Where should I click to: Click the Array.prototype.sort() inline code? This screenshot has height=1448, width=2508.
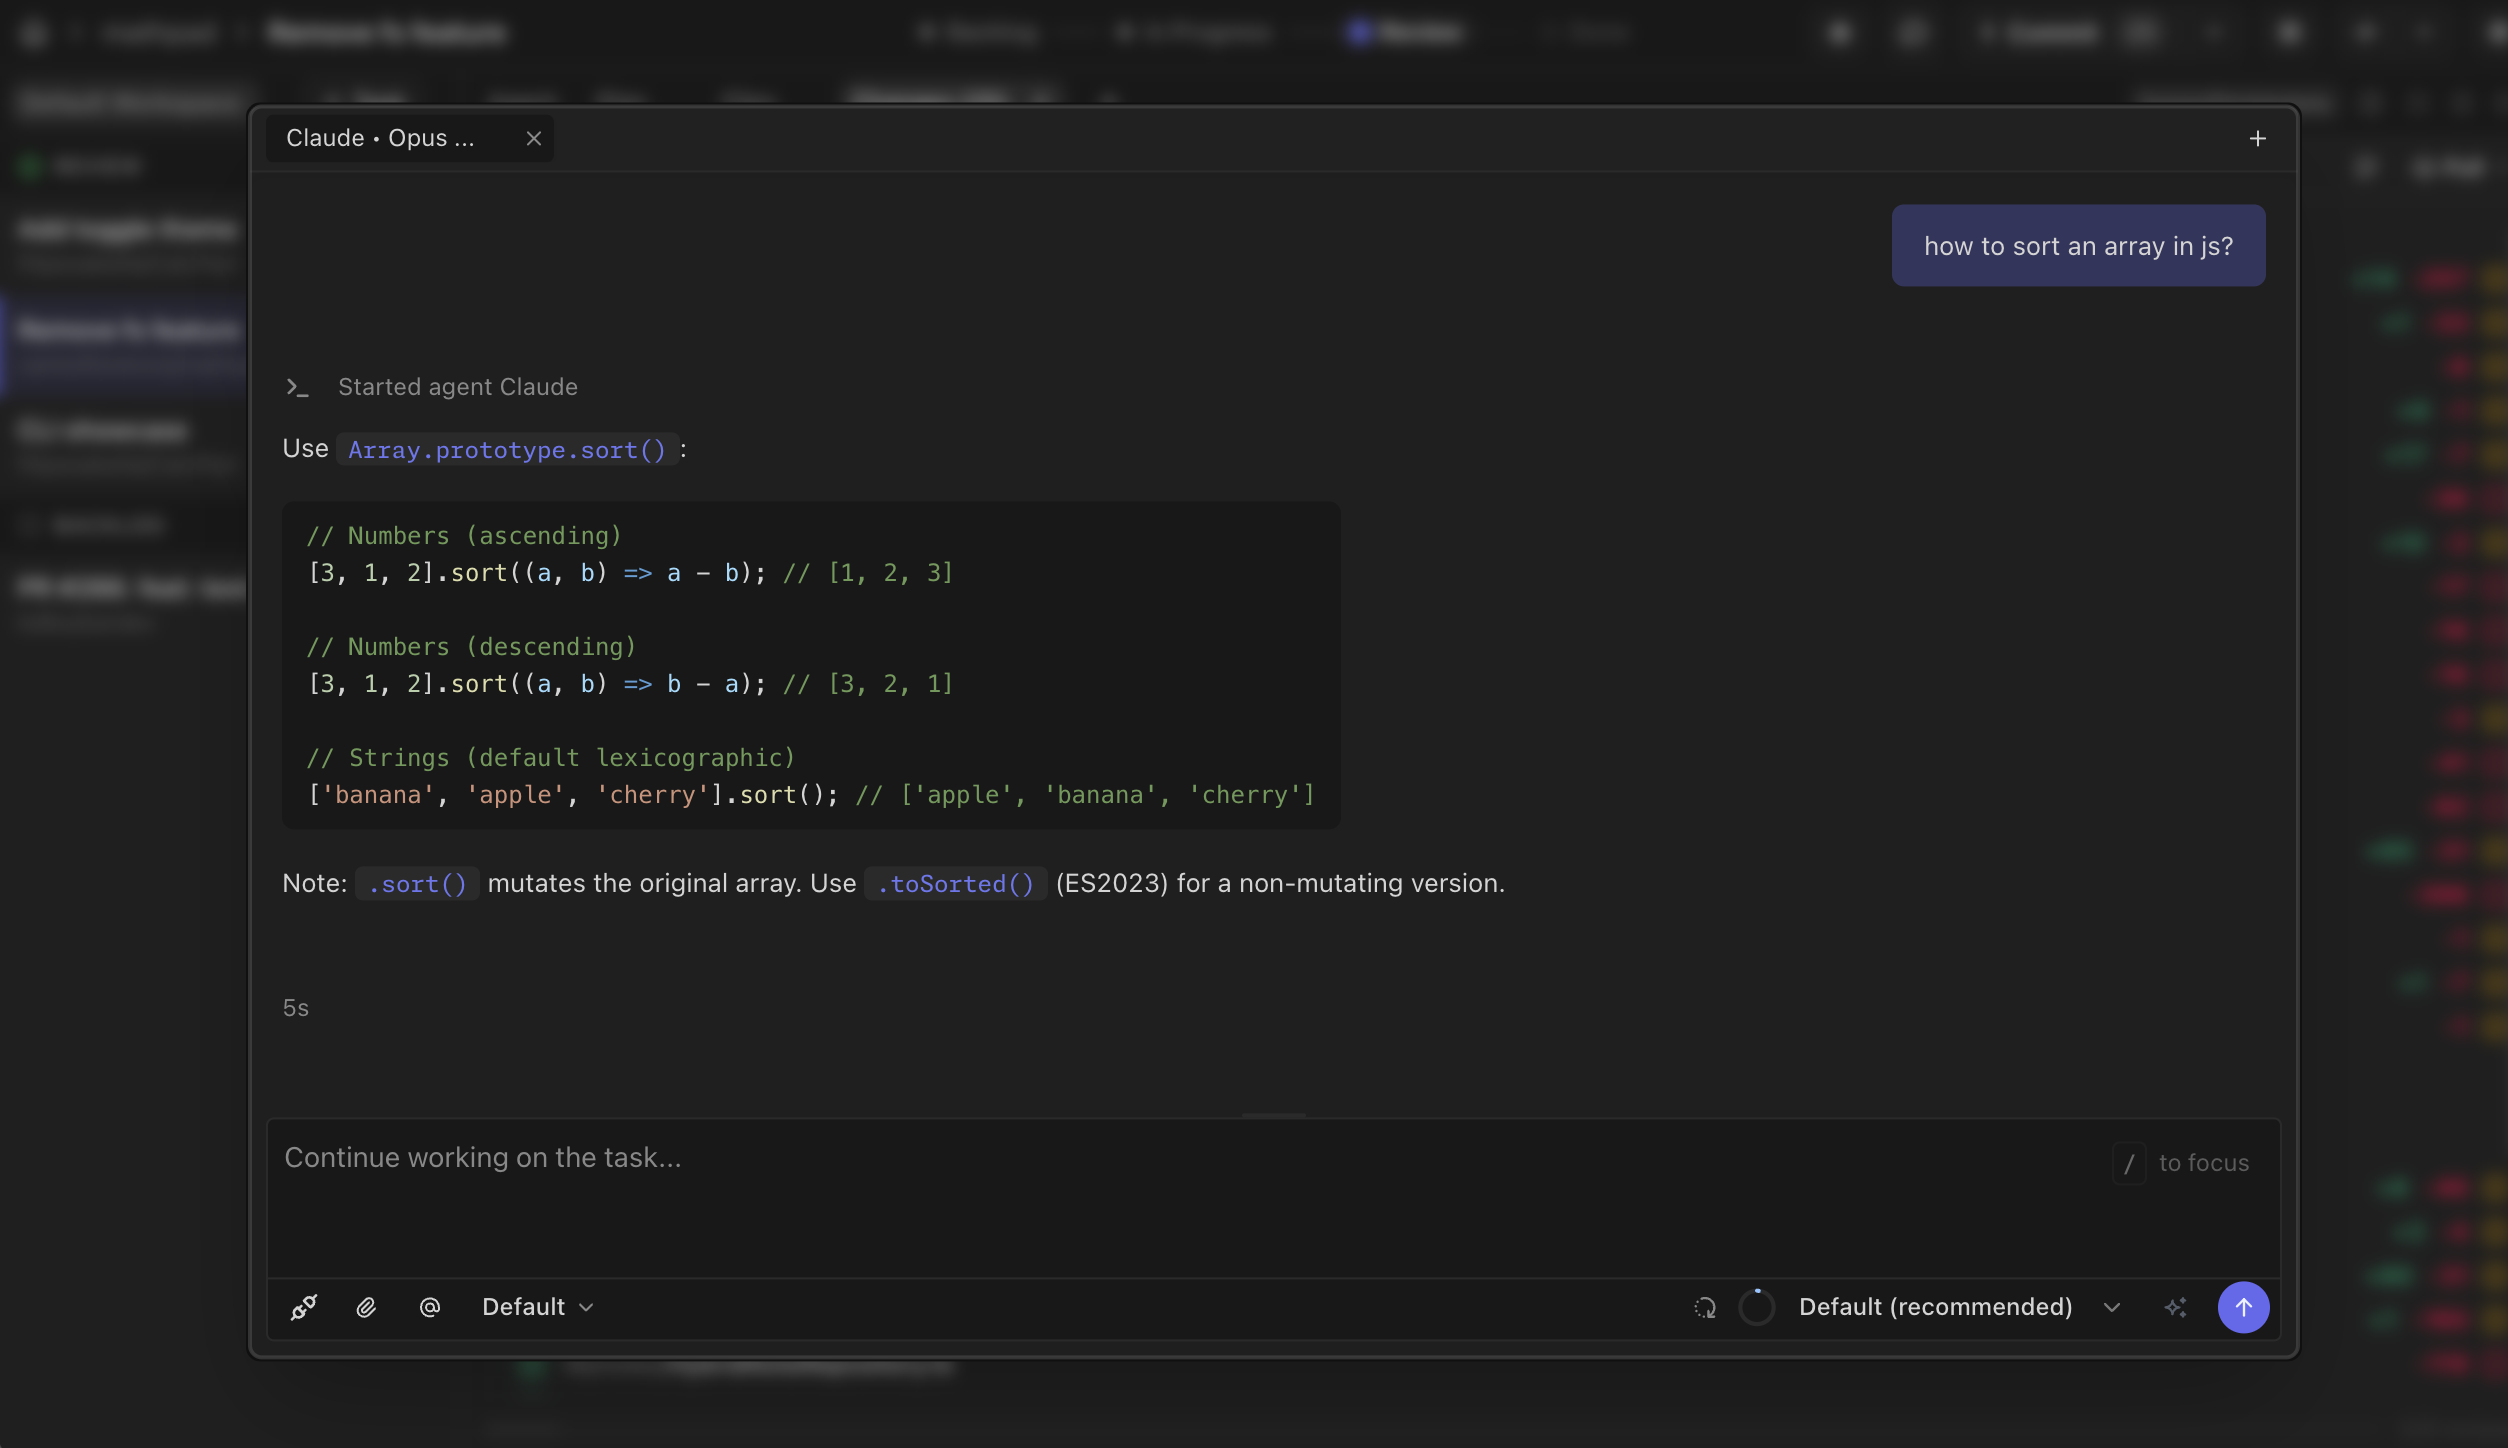coord(507,450)
